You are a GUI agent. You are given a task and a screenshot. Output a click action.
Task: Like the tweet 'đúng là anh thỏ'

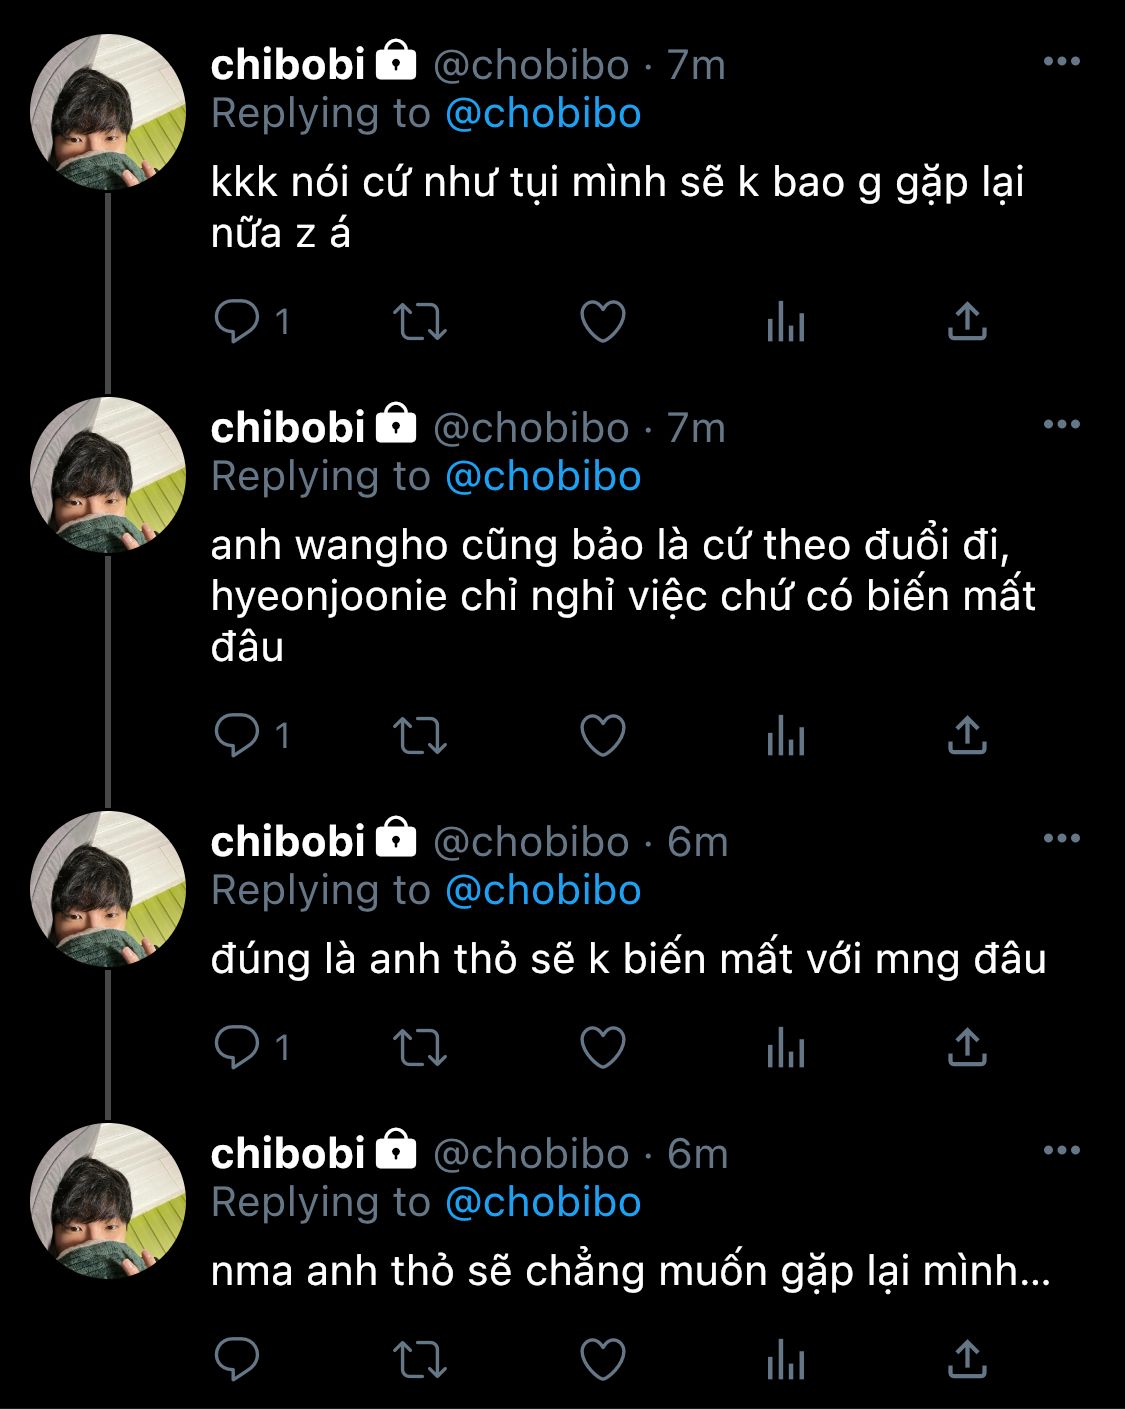[603, 1048]
